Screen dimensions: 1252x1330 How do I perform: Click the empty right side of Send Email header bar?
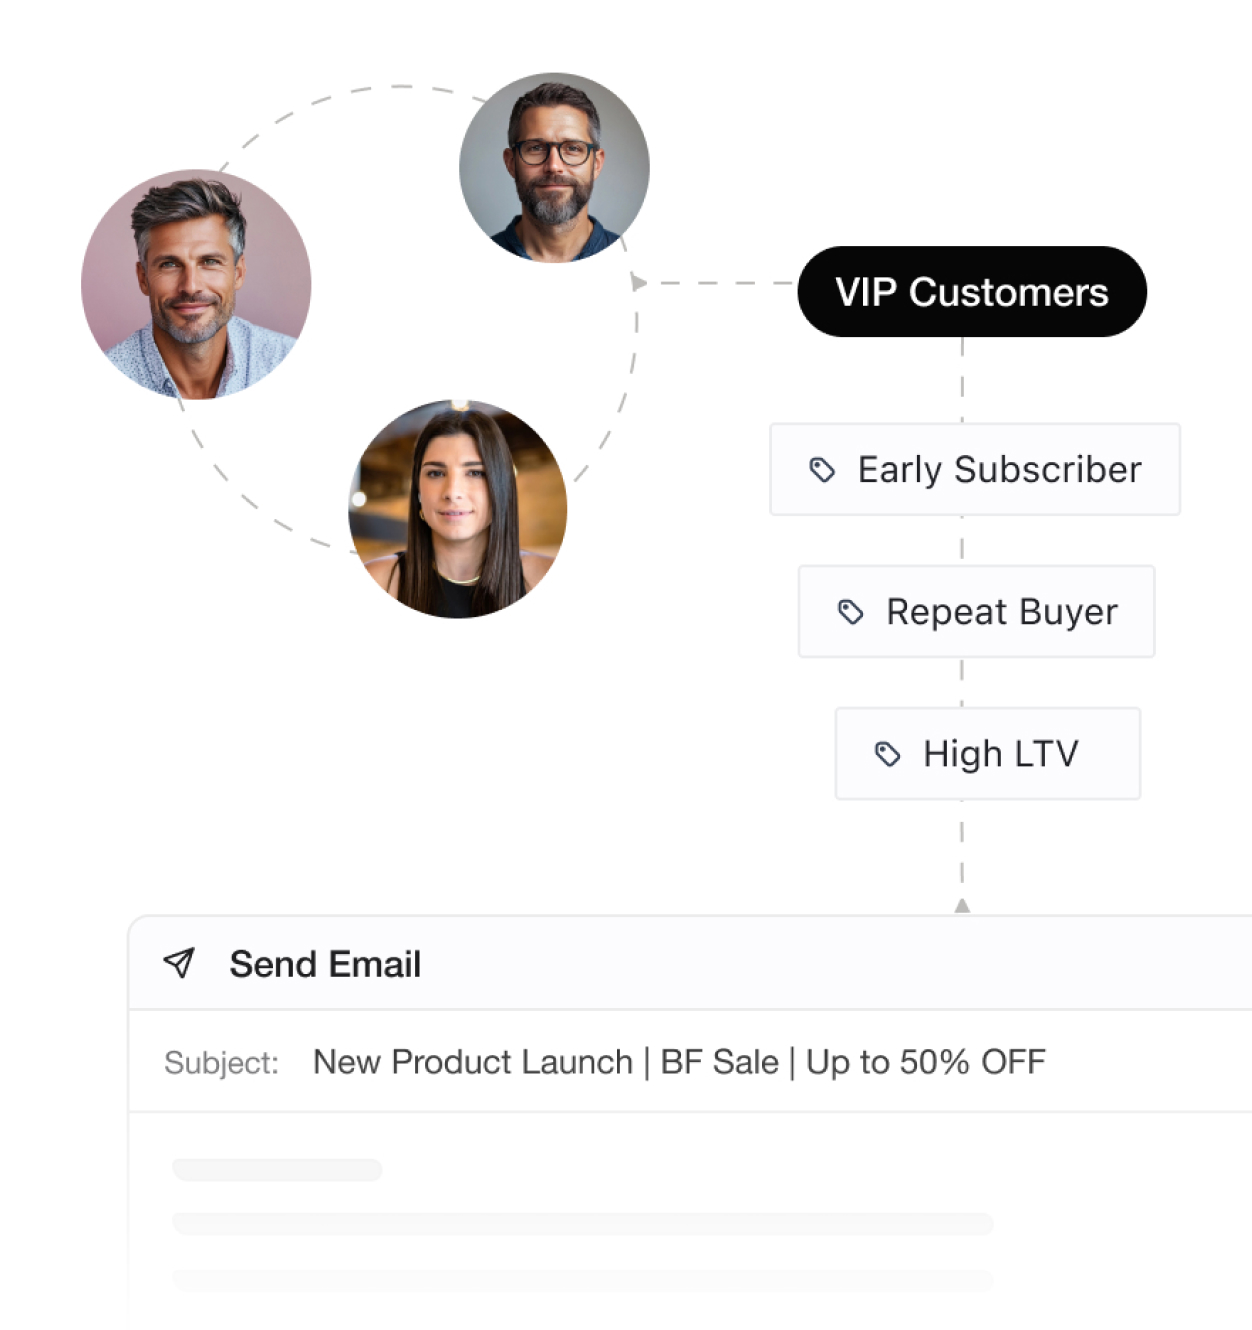click(900, 963)
